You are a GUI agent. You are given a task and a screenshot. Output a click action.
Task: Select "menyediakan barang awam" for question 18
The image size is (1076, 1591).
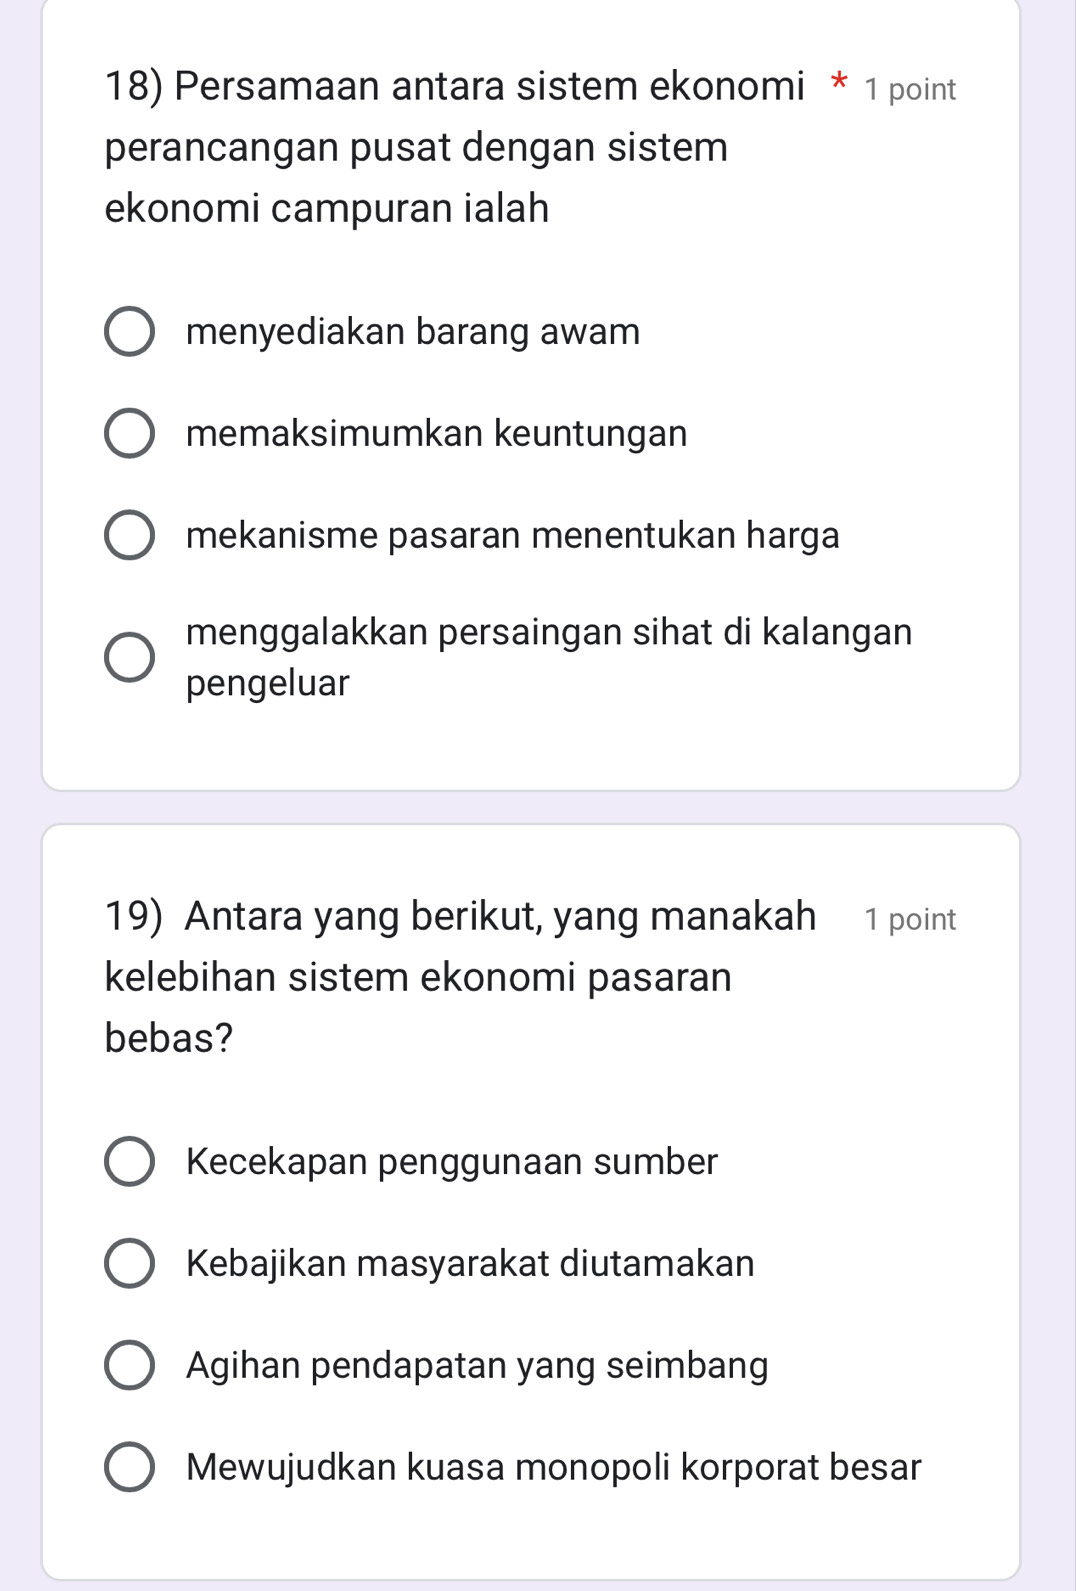coord(413,330)
